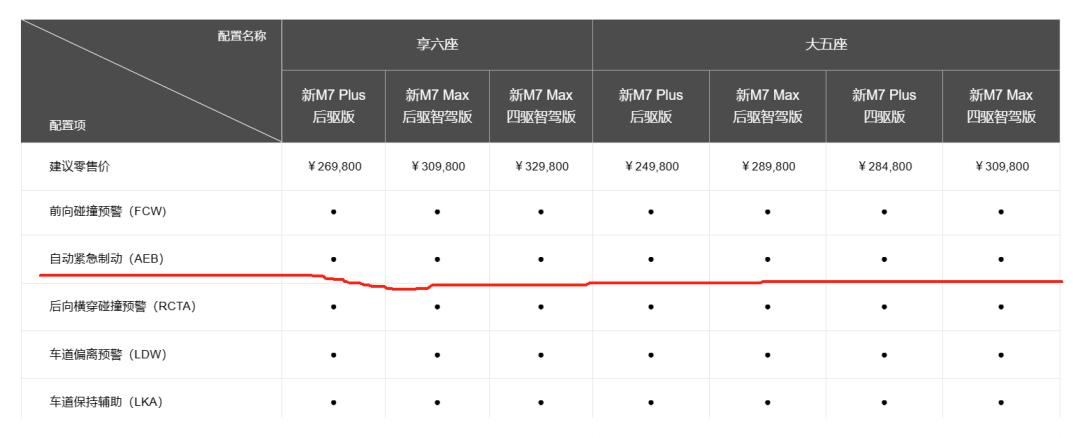Click FCW dot under 新M7 Plus 四驱版
1080x438 pixels.
pos(885,213)
